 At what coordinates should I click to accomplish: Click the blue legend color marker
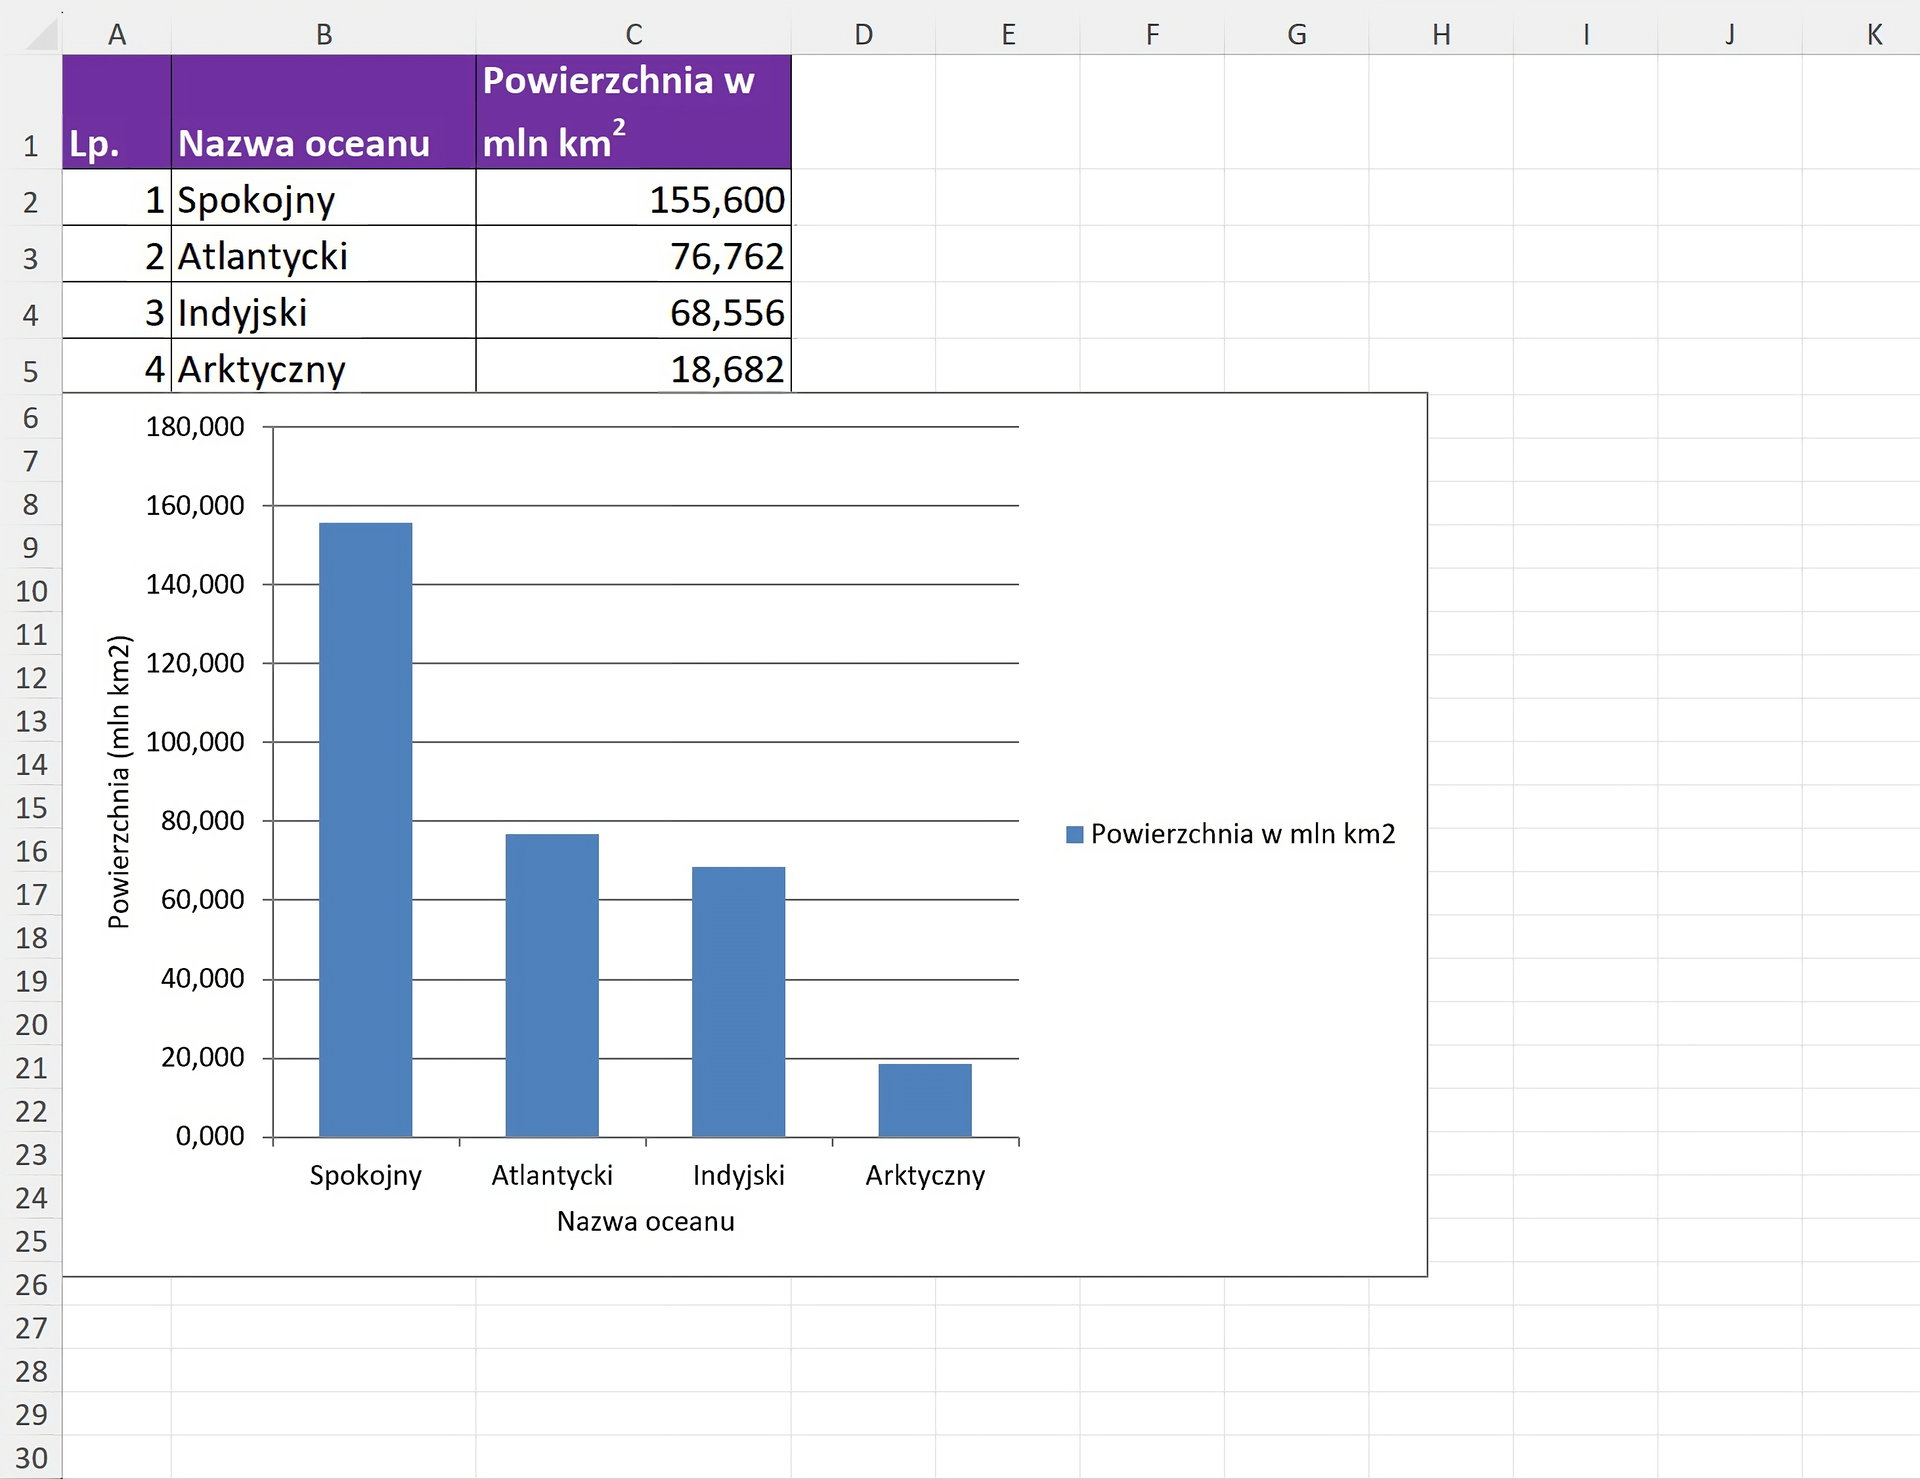[x=1075, y=834]
